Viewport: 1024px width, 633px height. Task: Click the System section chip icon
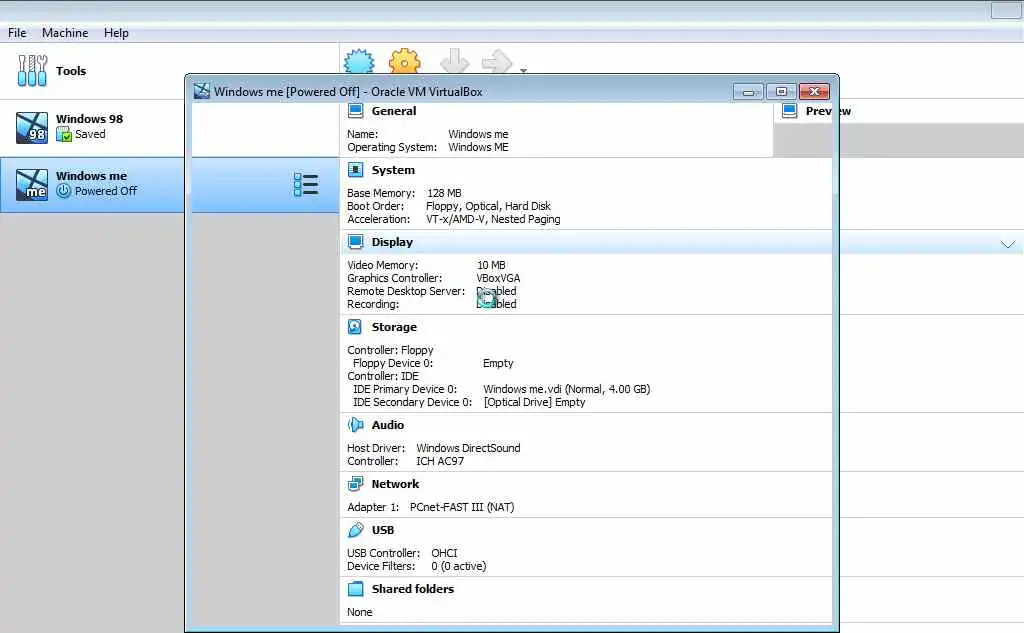pos(355,170)
